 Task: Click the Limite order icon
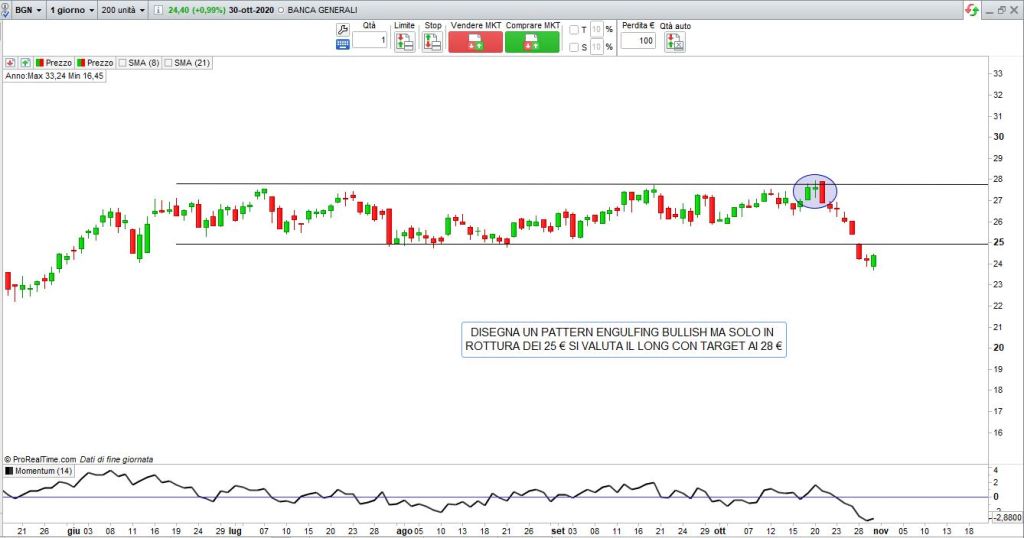pyautogui.click(x=404, y=42)
